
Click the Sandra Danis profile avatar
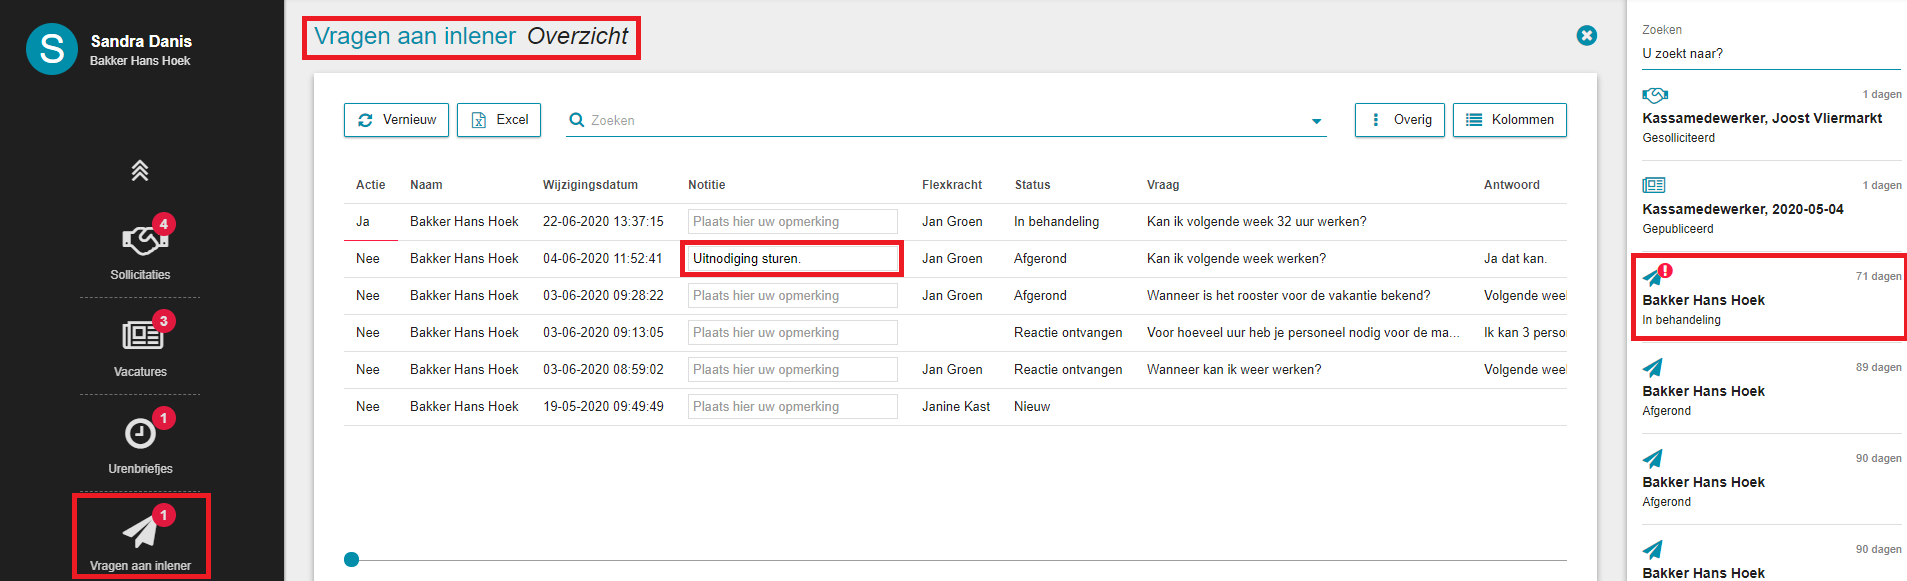click(x=52, y=49)
